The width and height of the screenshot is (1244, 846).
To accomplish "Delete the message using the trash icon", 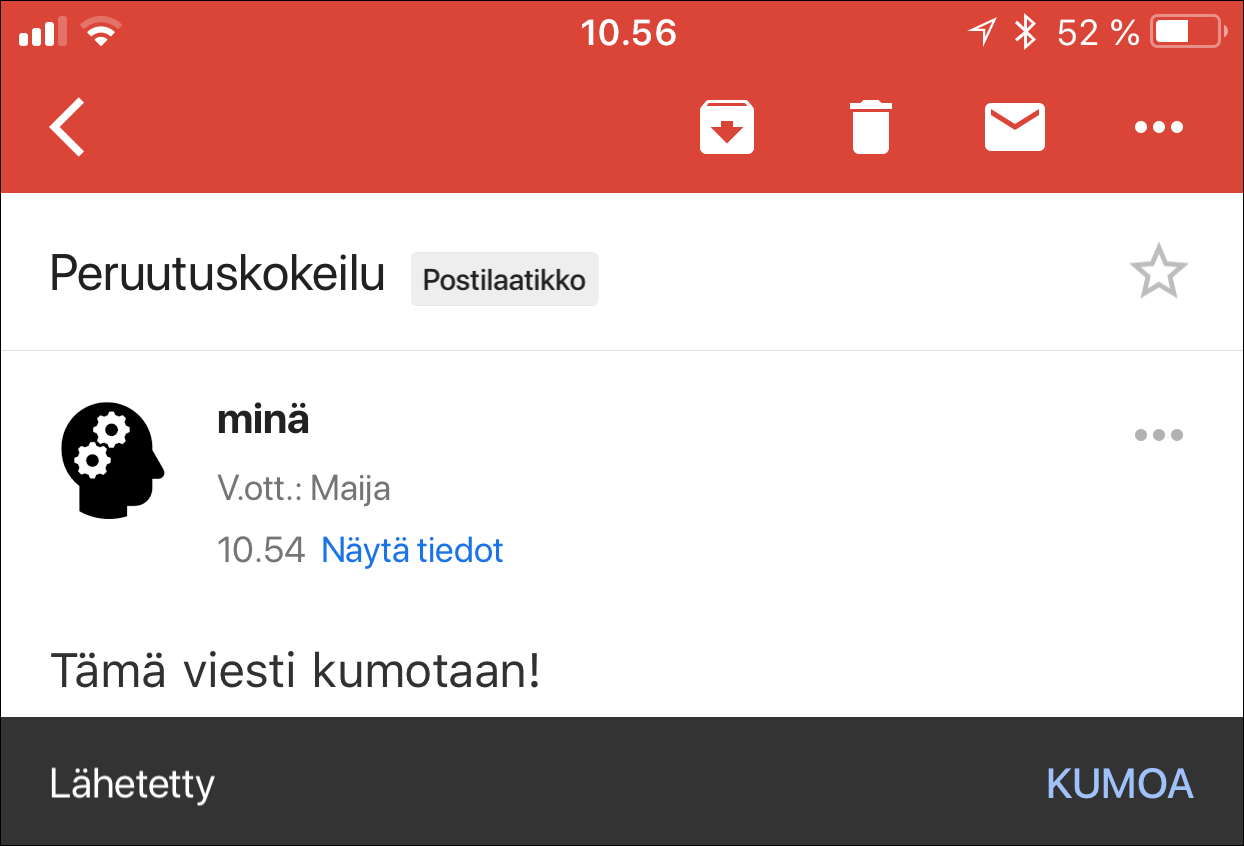I will click(x=870, y=126).
